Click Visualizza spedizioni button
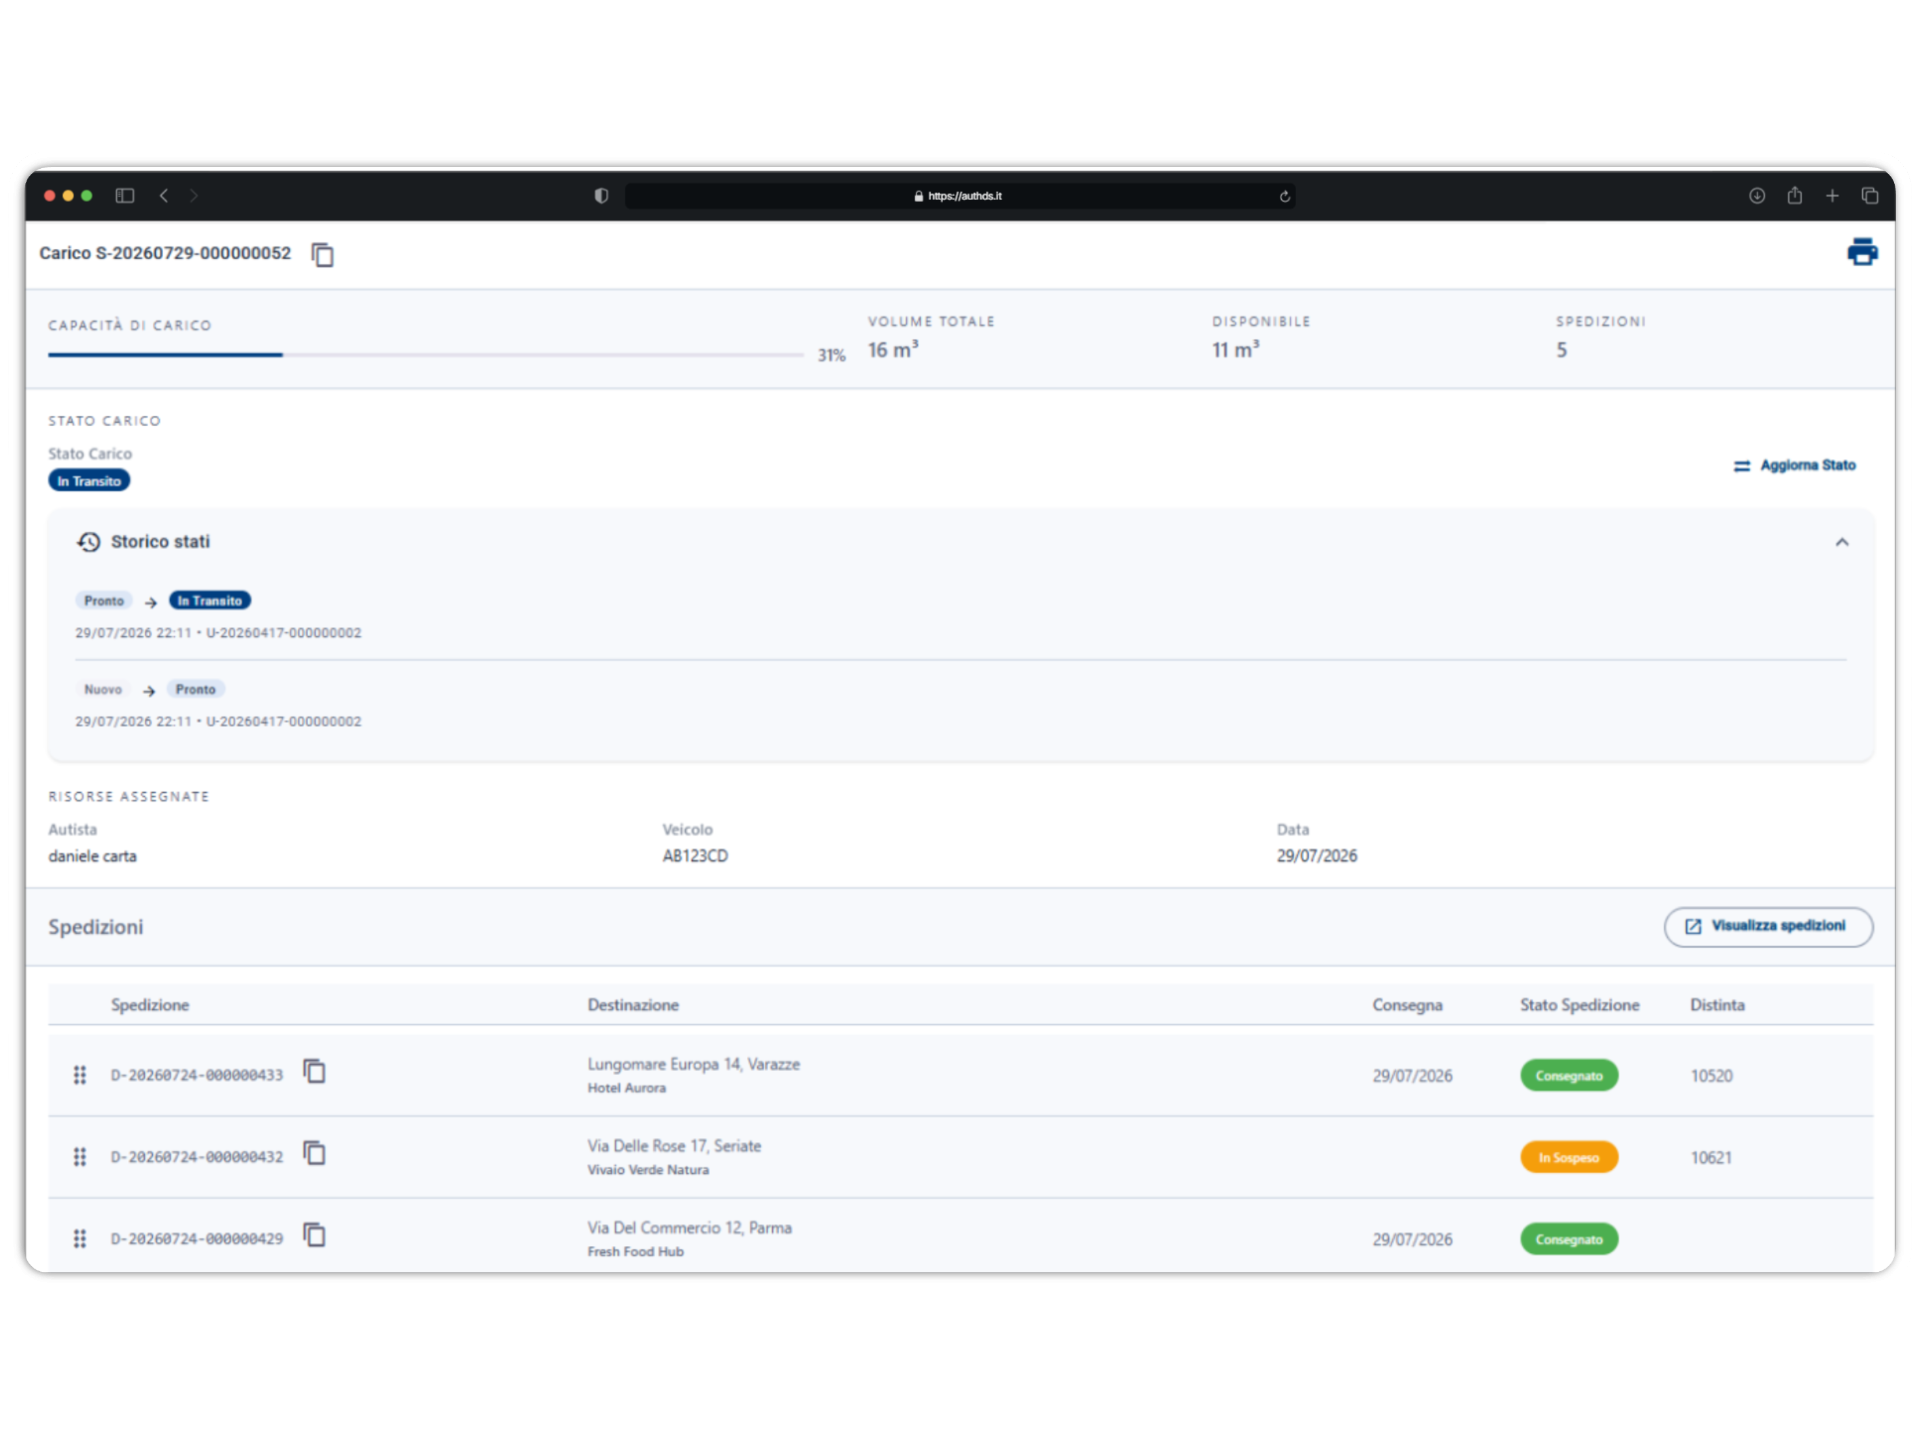 click(x=1767, y=926)
